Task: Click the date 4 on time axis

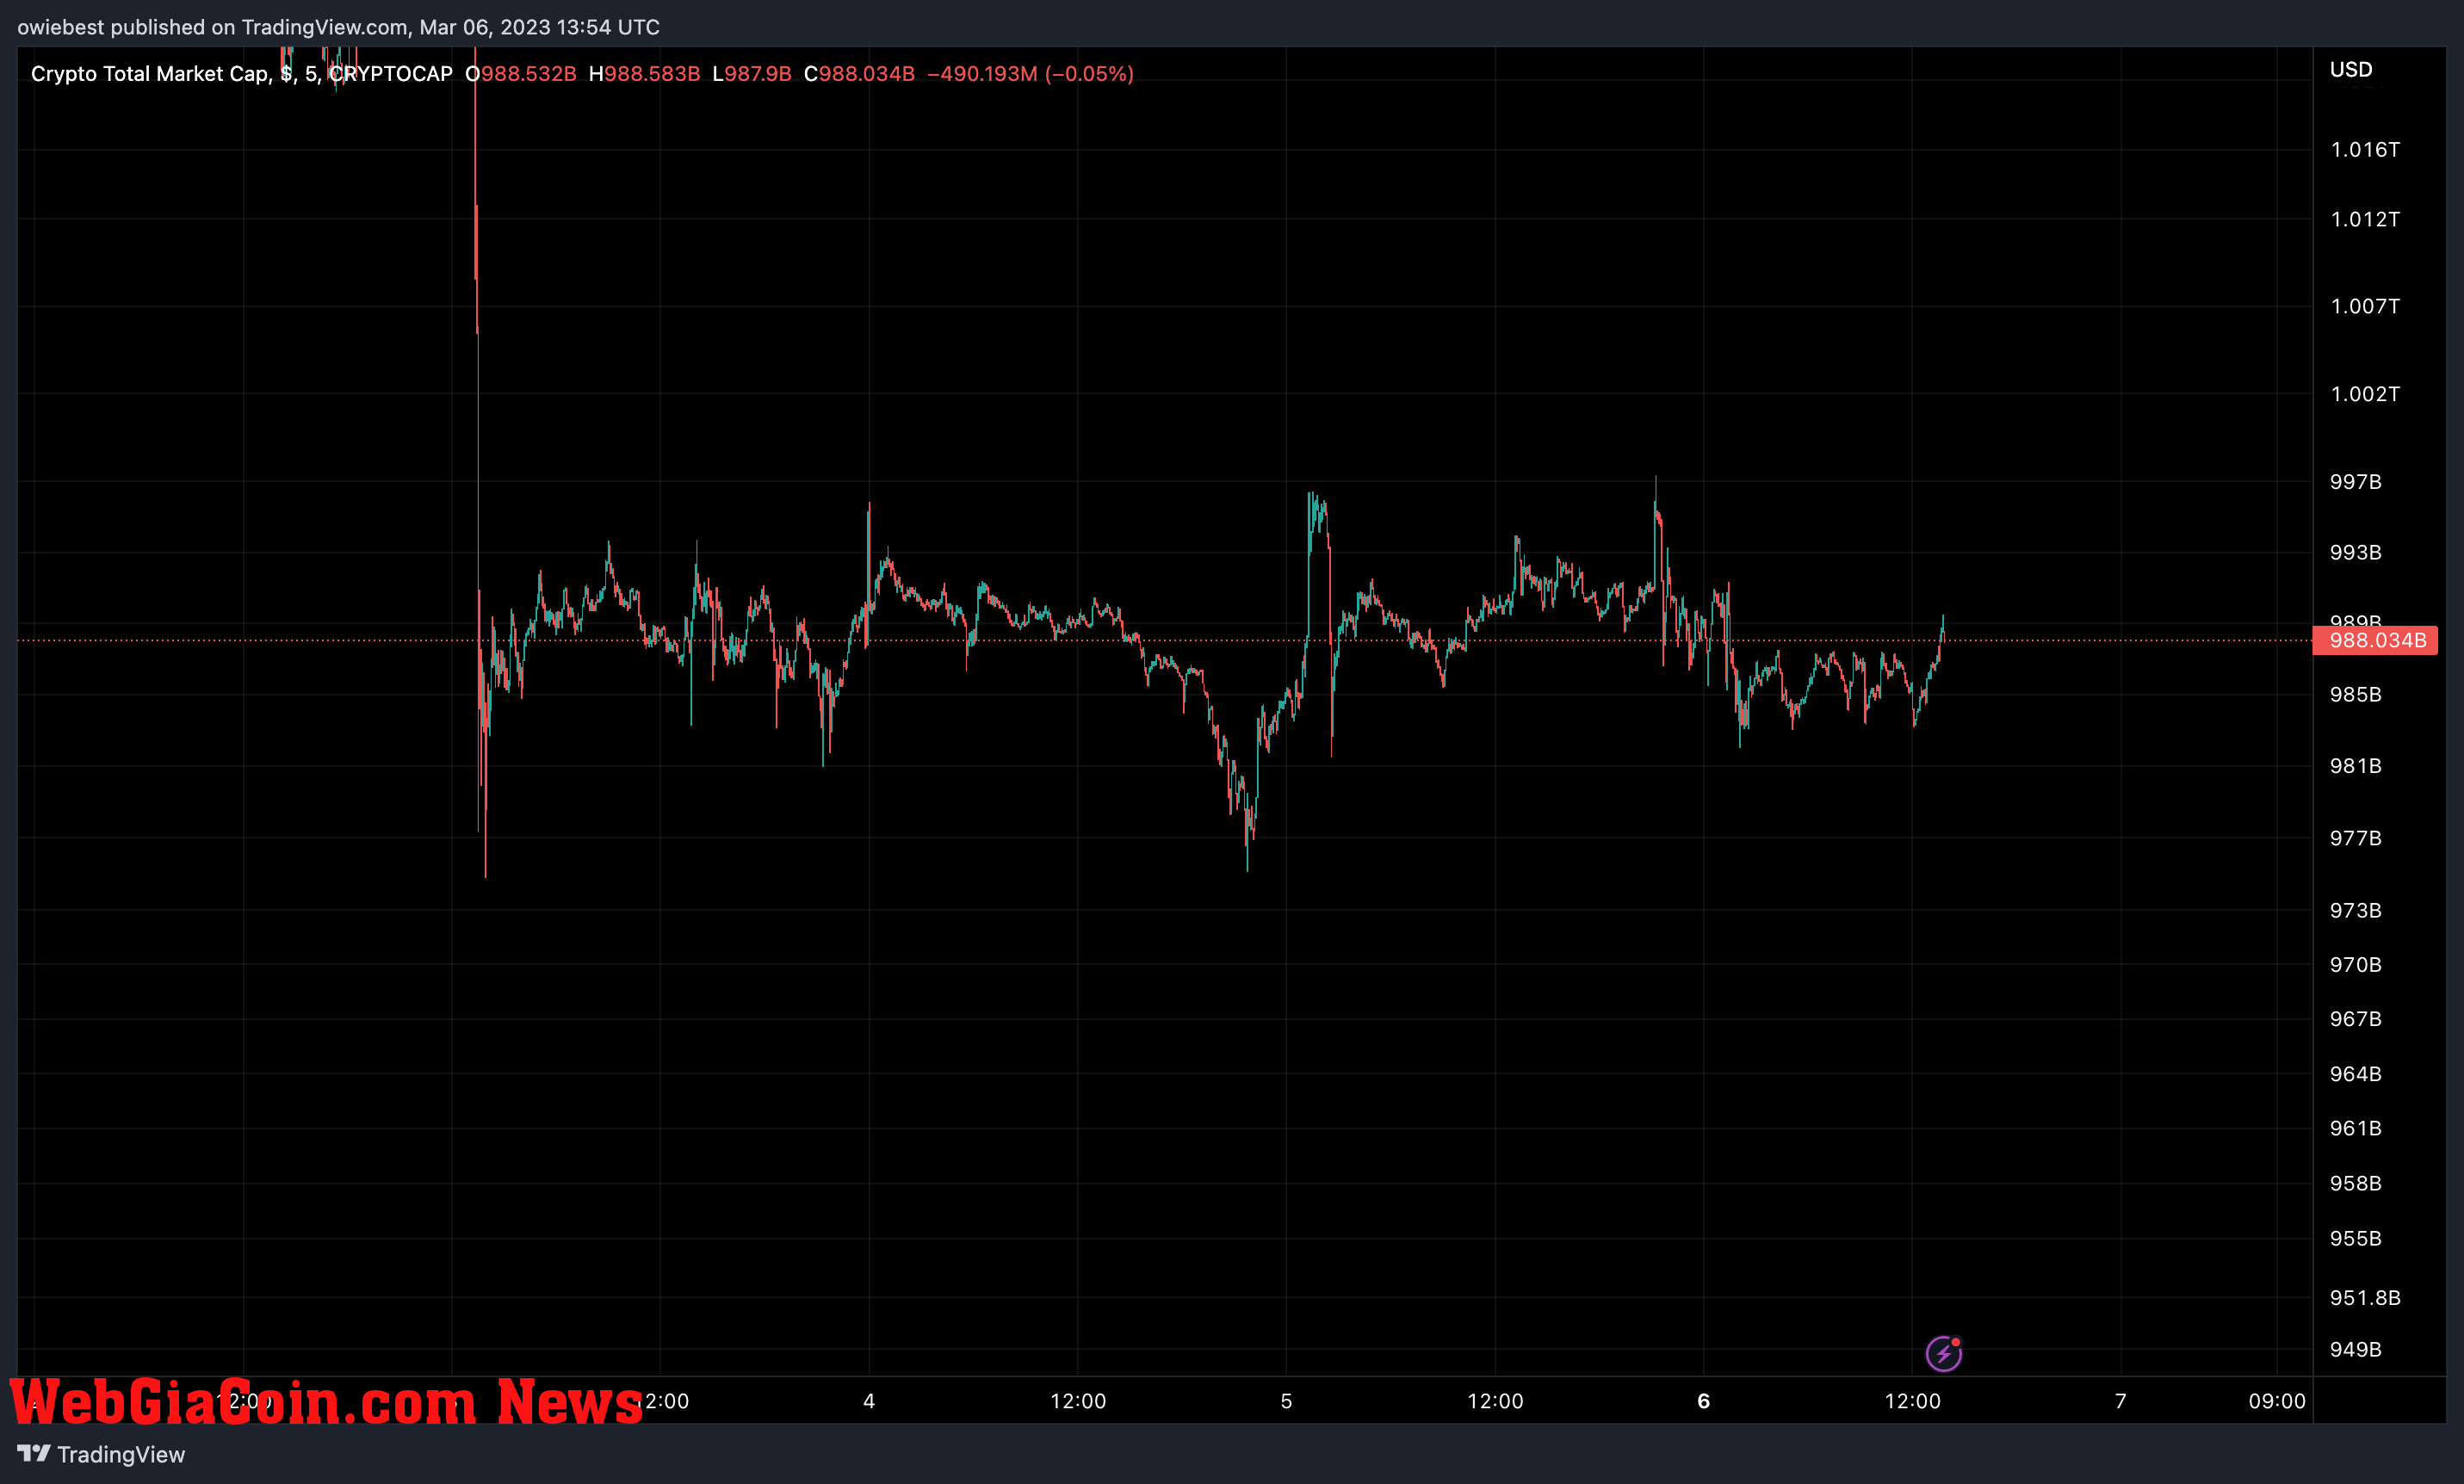Action: (x=869, y=1401)
